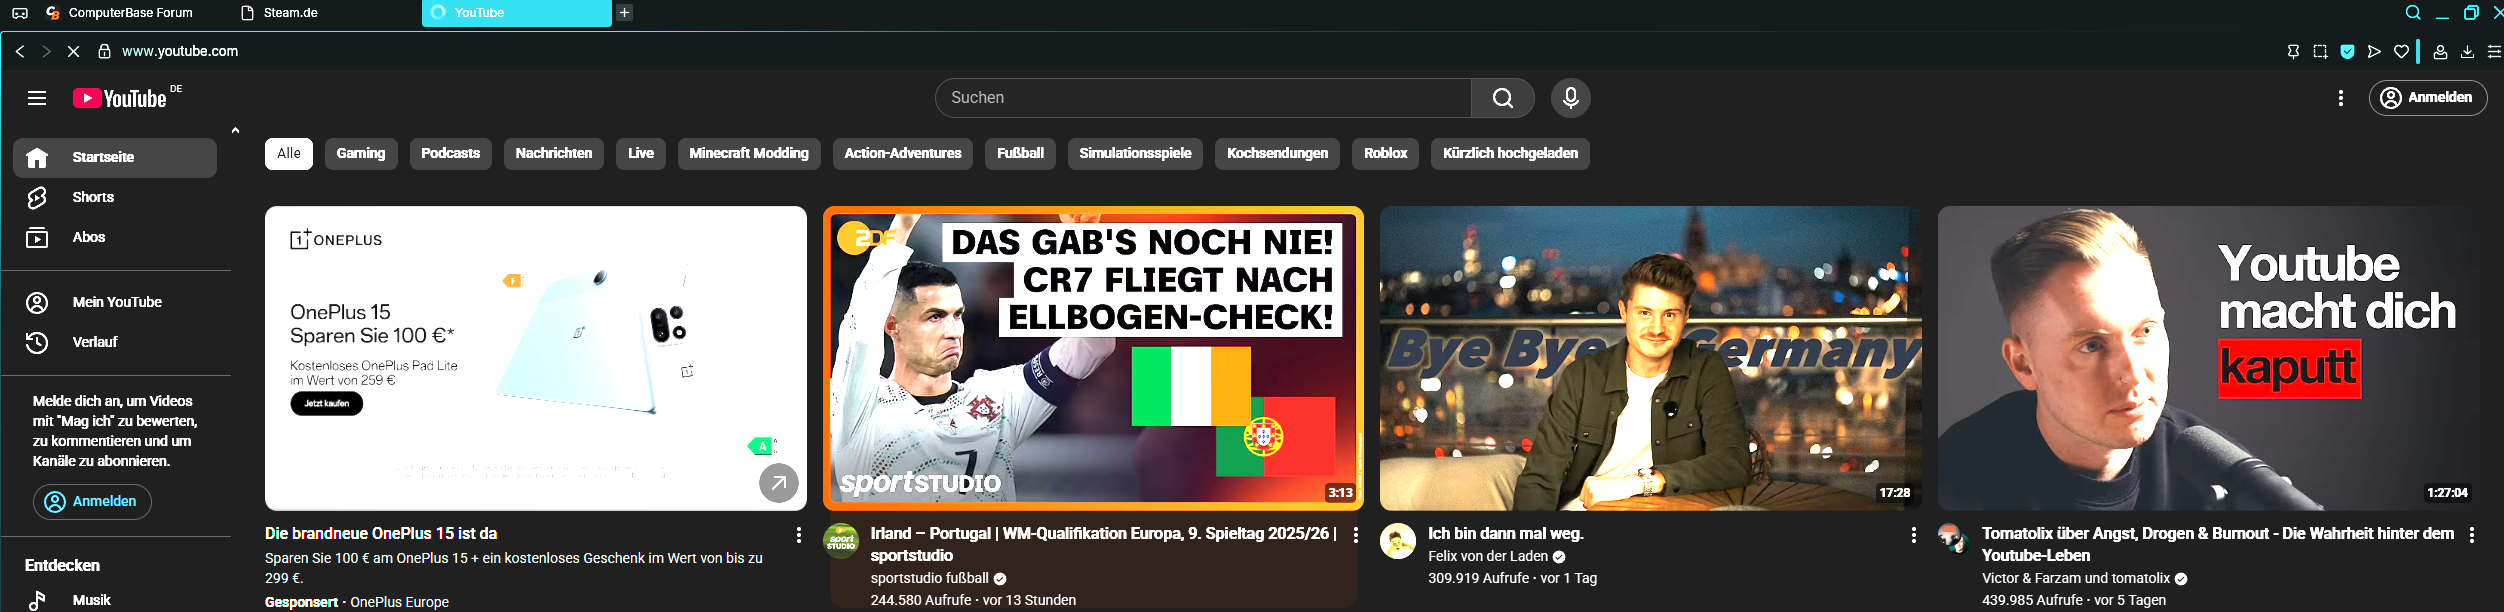The height and width of the screenshot is (612, 2504).
Task: Click Jetzt kaufen in OnePlus ad
Action: [327, 404]
